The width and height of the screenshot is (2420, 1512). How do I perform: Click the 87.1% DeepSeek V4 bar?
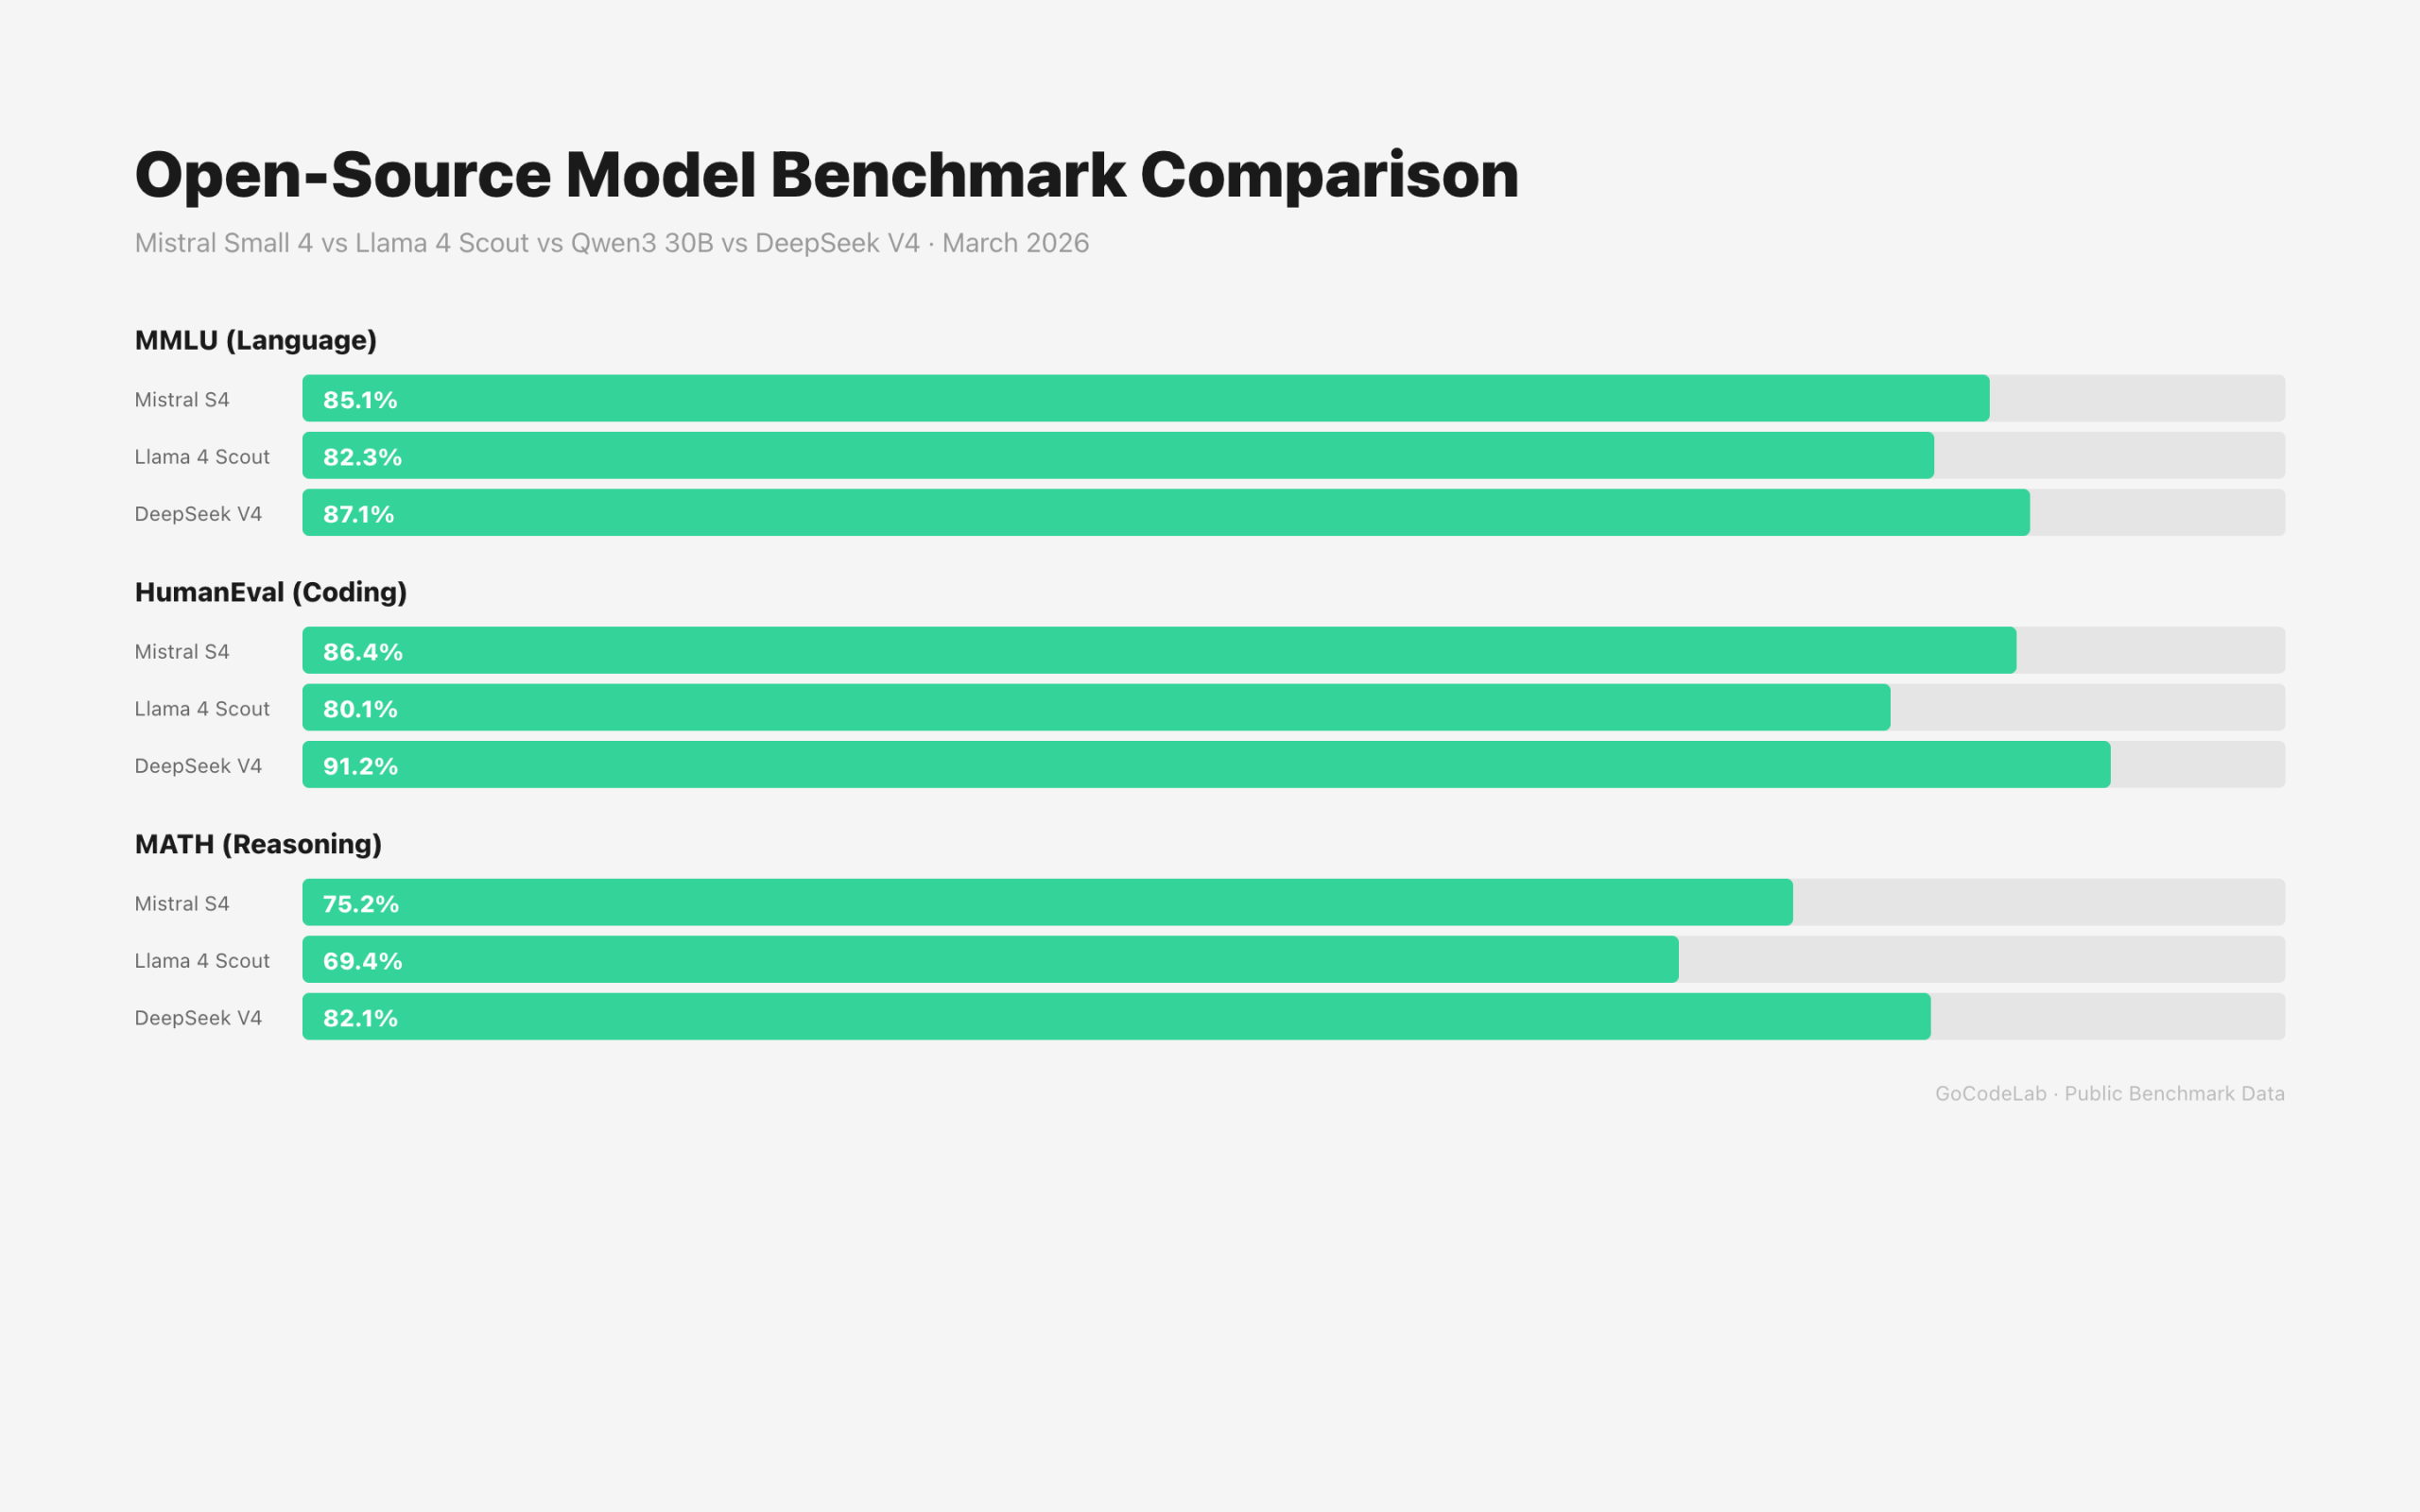point(1165,512)
